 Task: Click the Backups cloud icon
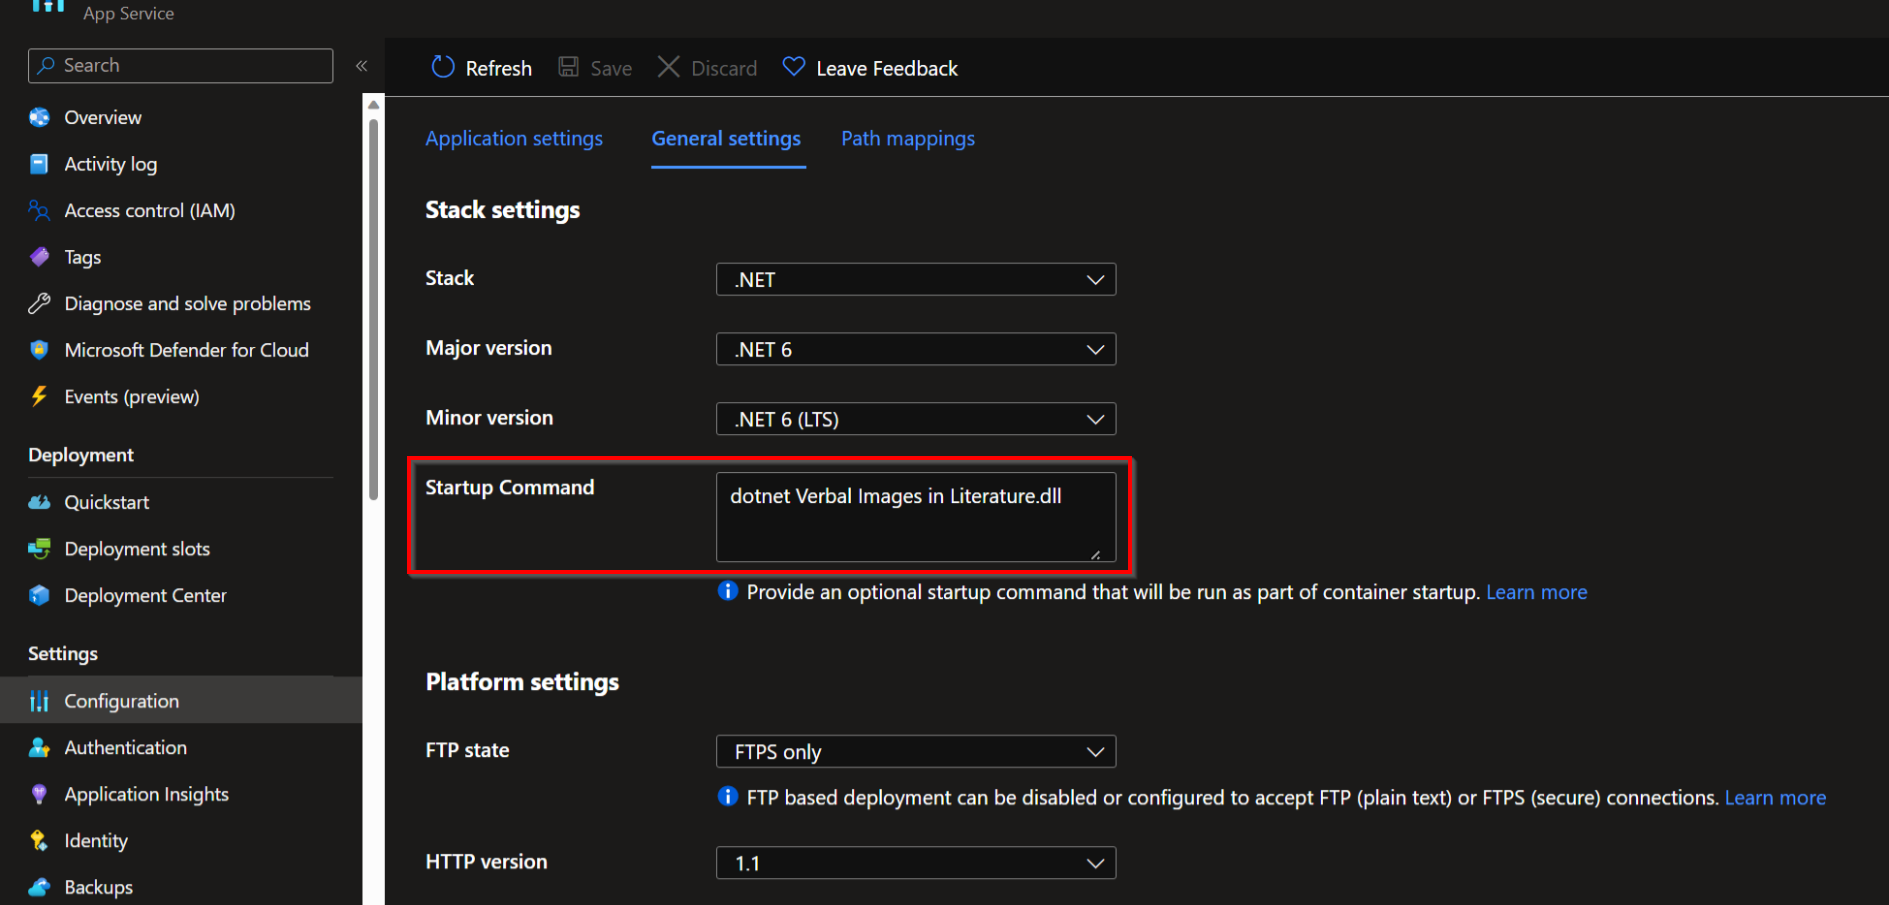tap(39, 887)
